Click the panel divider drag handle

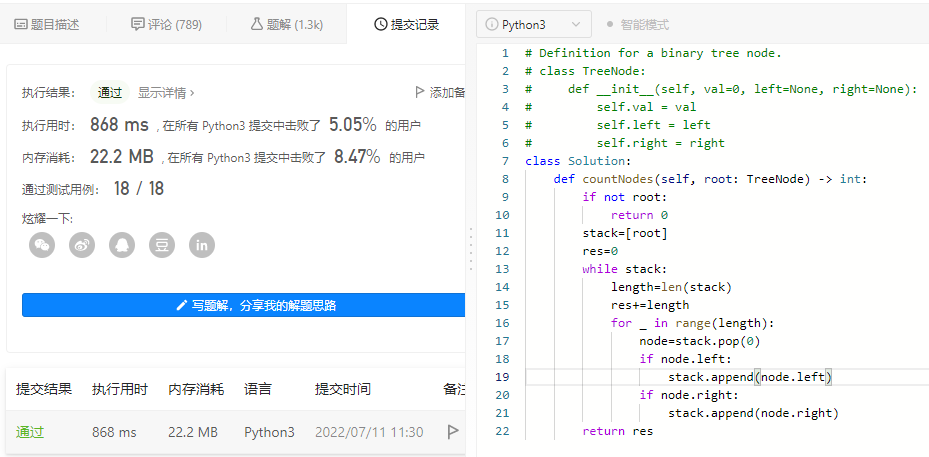469,247
